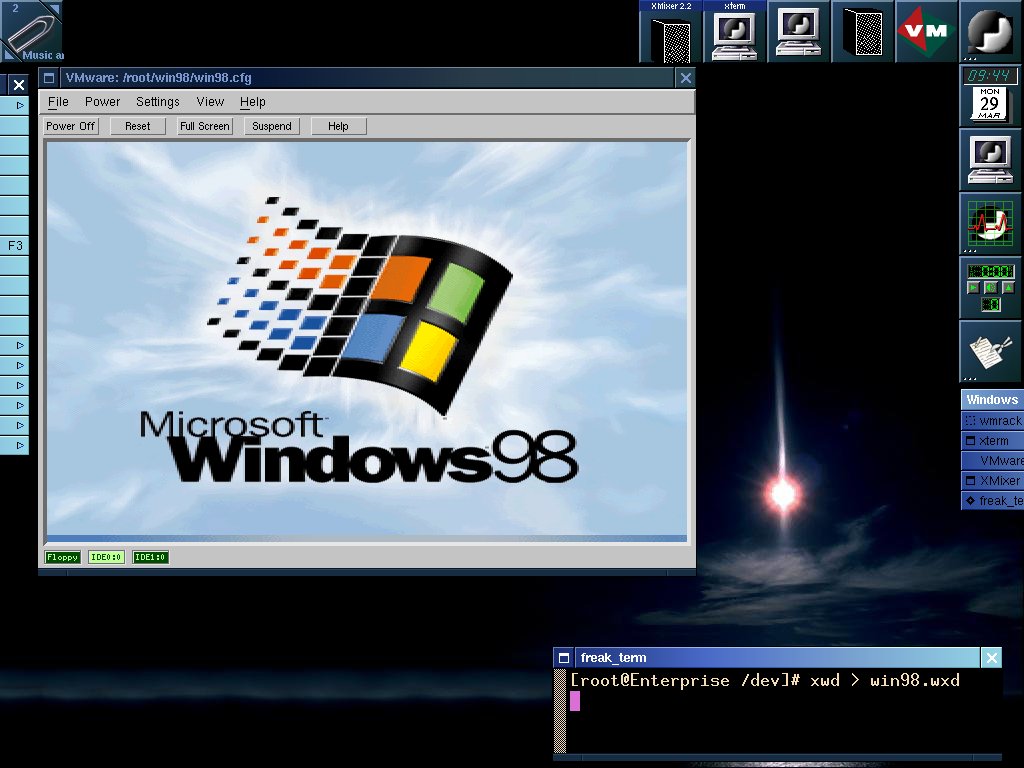Click the Windows list menu title bar

(993, 400)
